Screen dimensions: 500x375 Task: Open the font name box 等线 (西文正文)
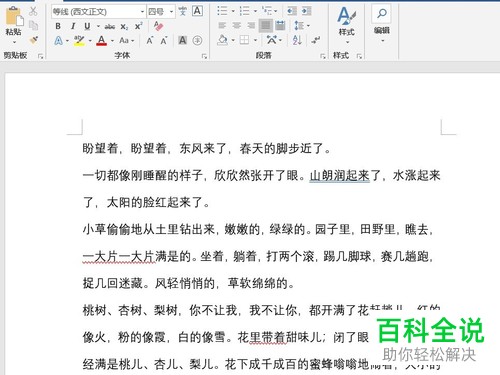99,12
